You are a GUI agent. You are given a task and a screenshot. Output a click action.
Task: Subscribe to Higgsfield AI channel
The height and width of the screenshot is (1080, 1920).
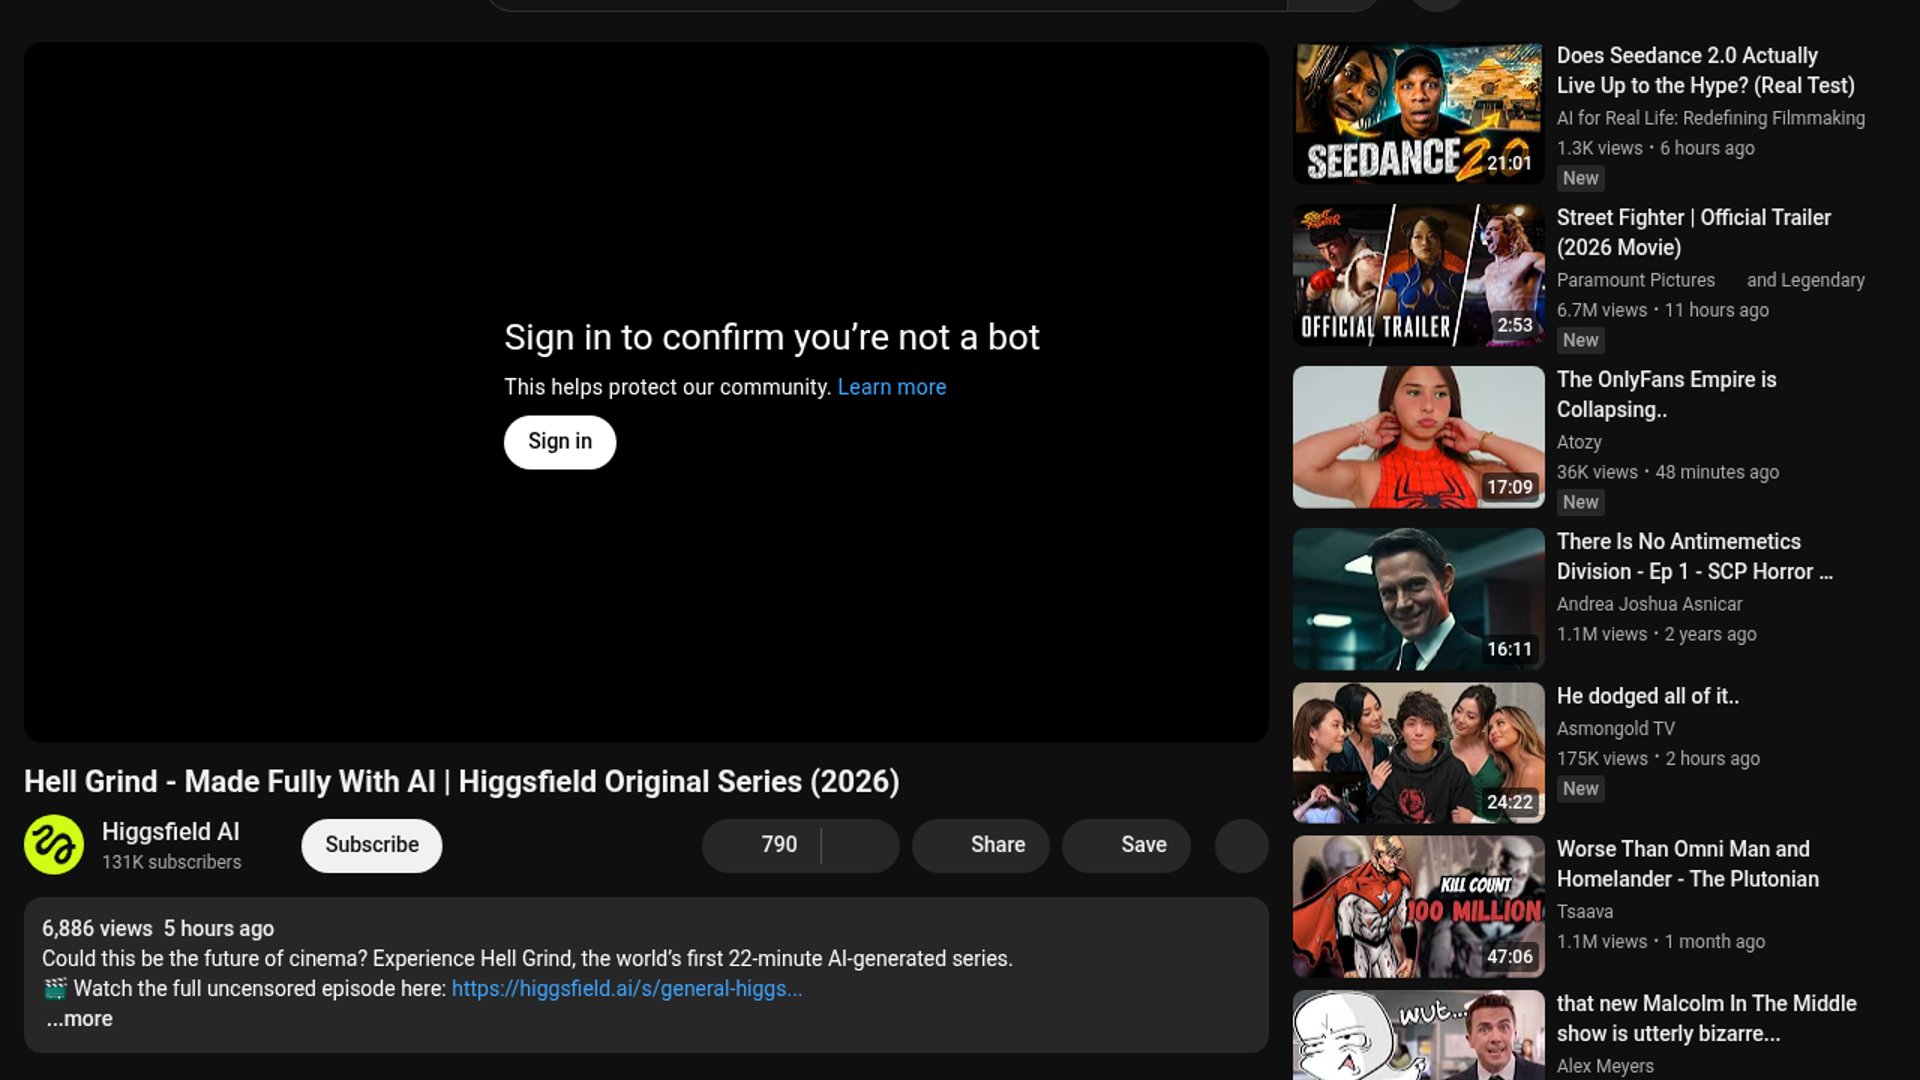point(371,845)
